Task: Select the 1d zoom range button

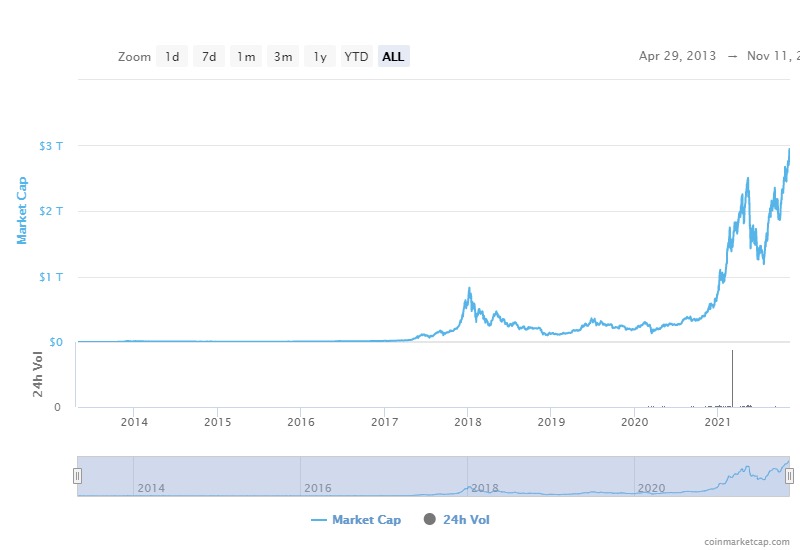Action: click(172, 57)
